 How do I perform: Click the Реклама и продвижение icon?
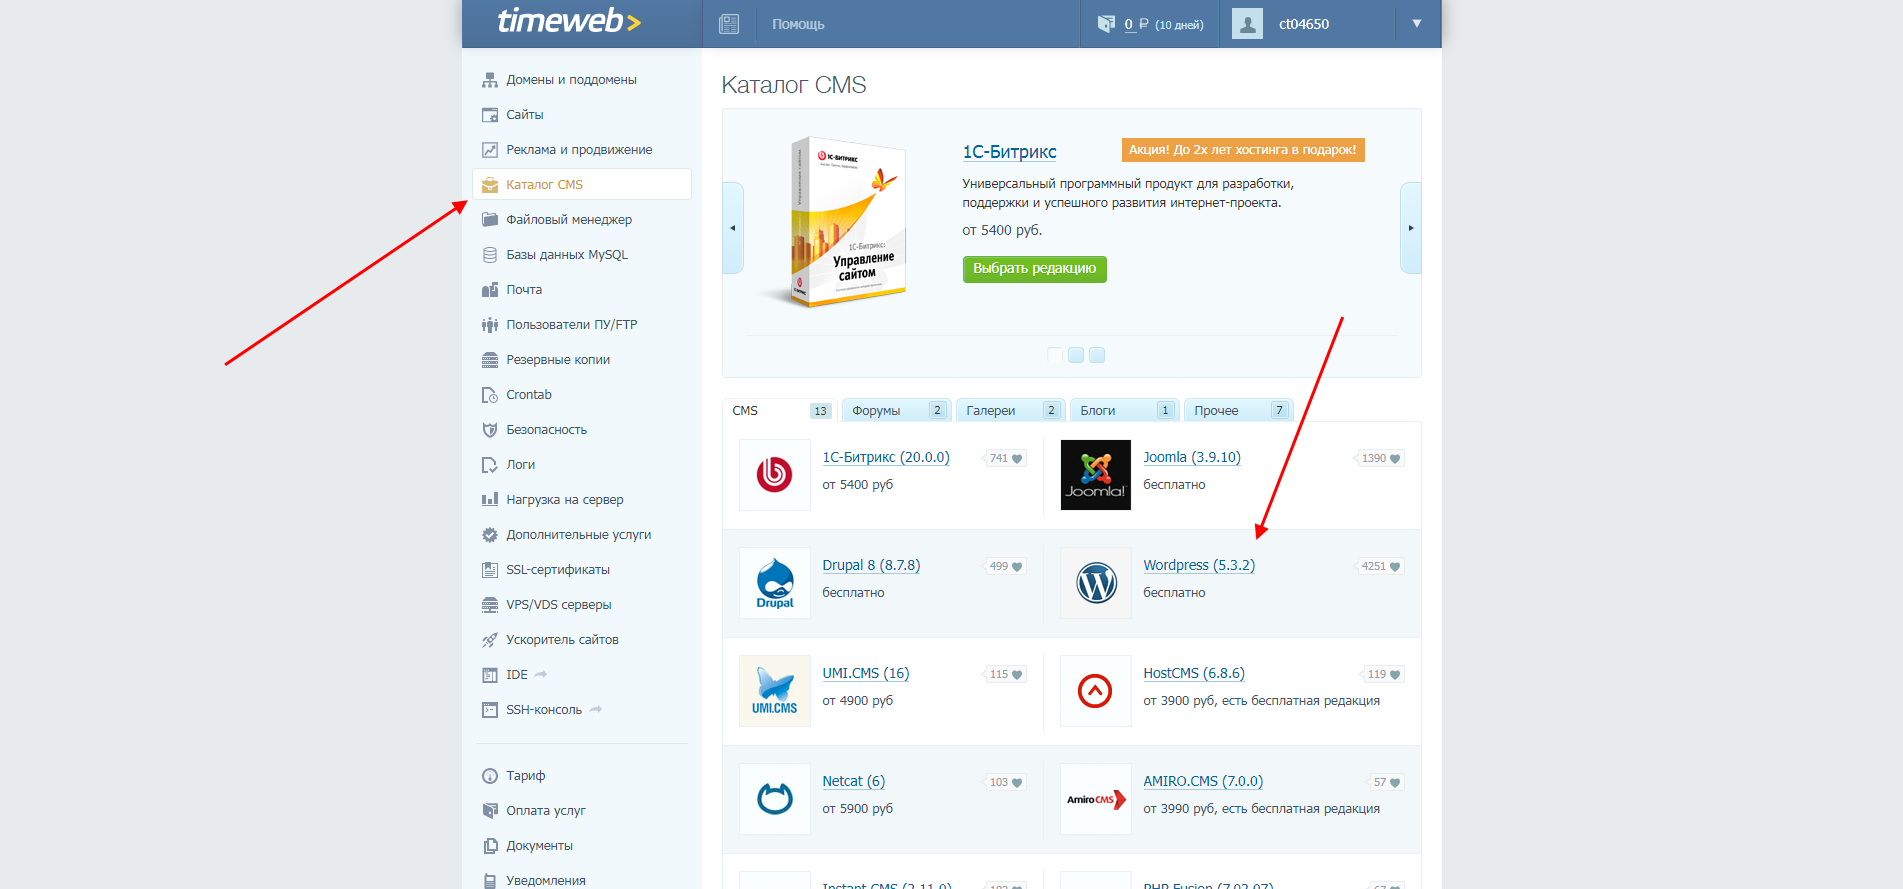[x=490, y=150]
